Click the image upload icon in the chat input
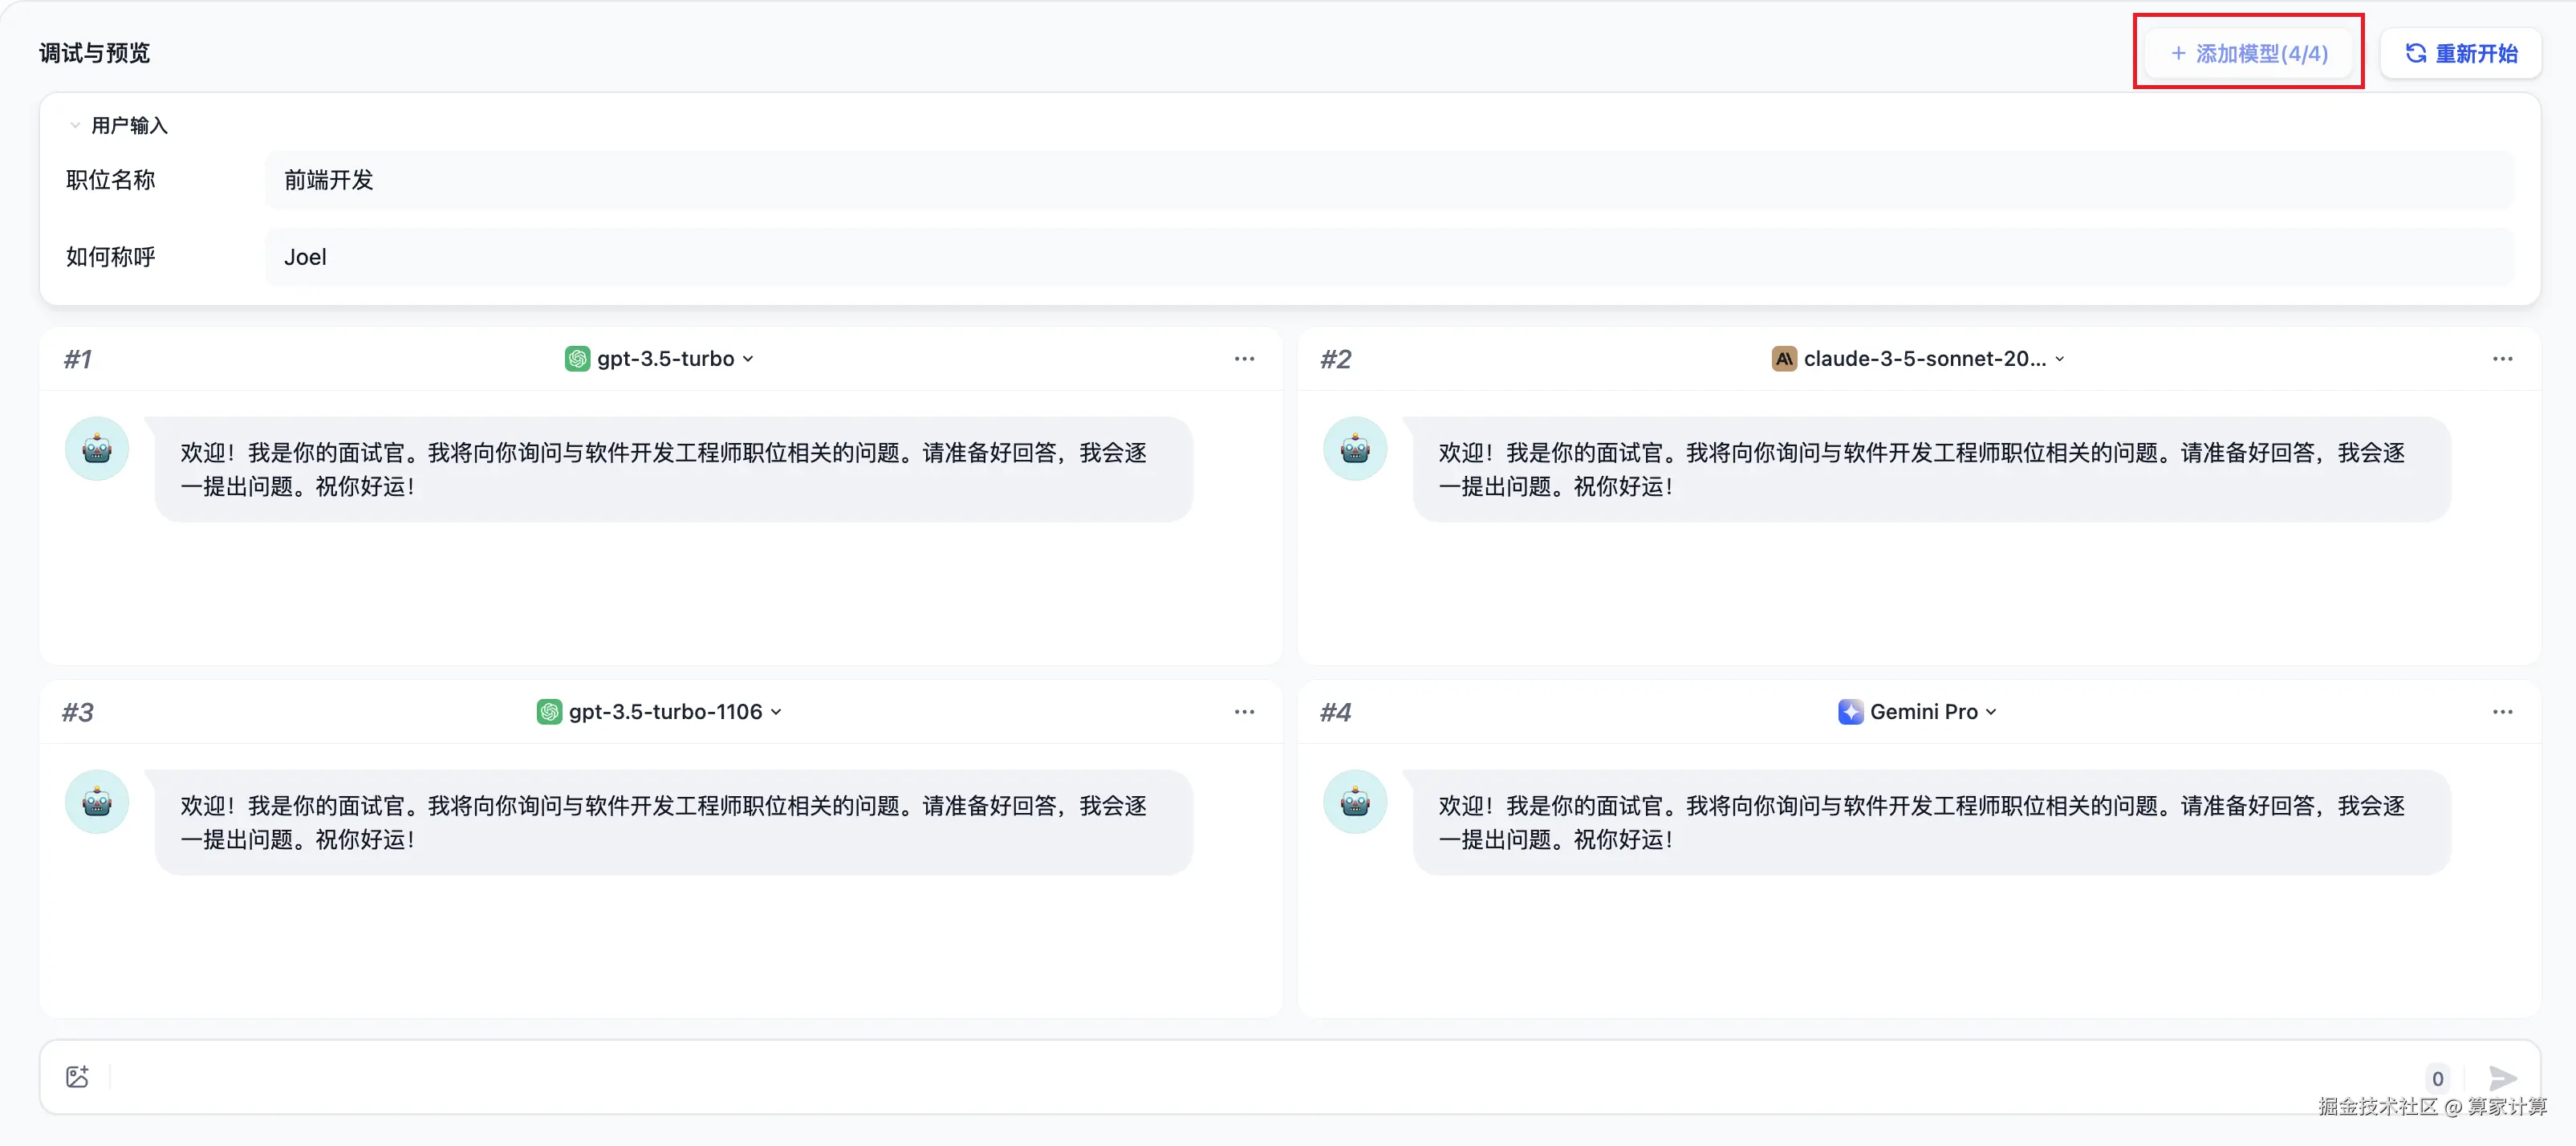The width and height of the screenshot is (2576, 1146). click(77, 1077)
